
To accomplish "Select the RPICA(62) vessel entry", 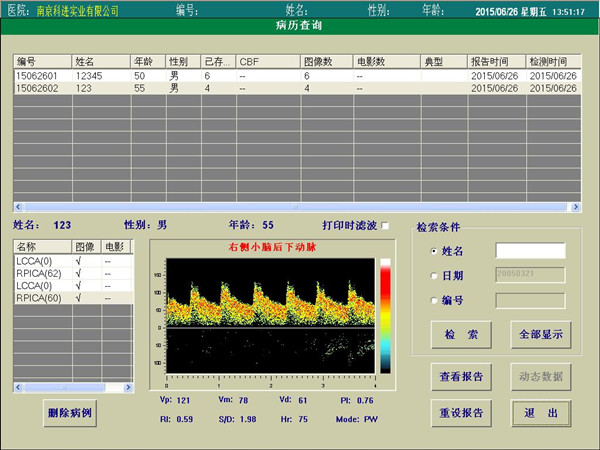I will point(40,273).
